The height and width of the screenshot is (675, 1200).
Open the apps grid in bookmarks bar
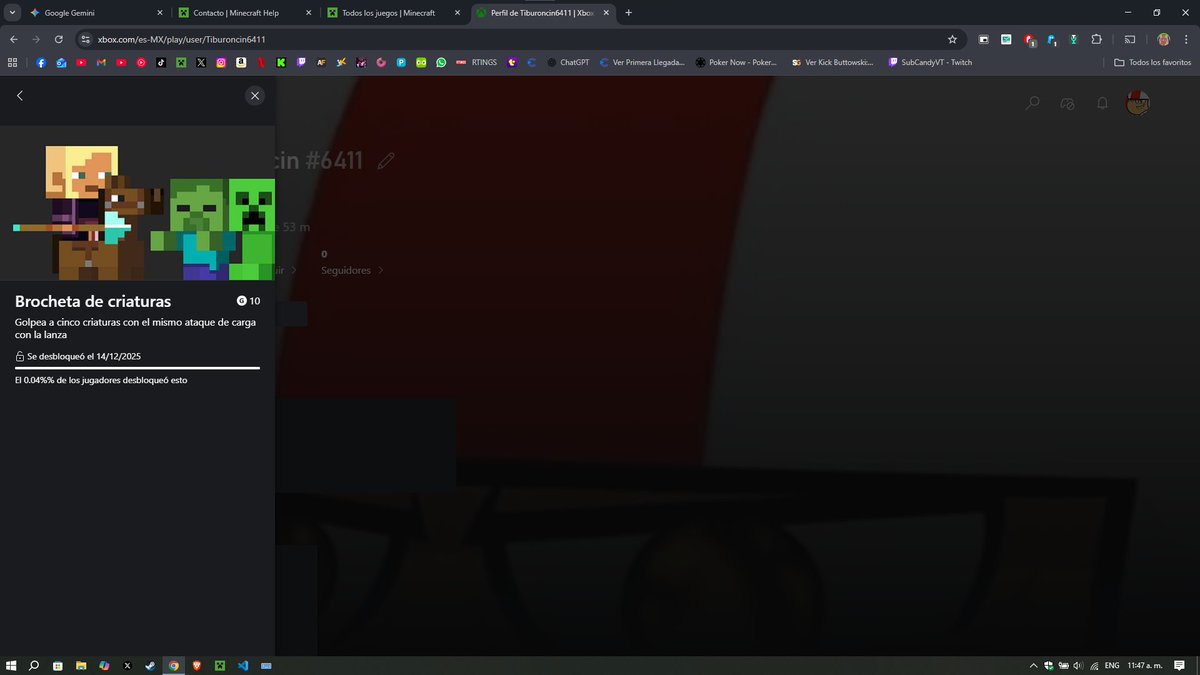[x=13, y=62]
